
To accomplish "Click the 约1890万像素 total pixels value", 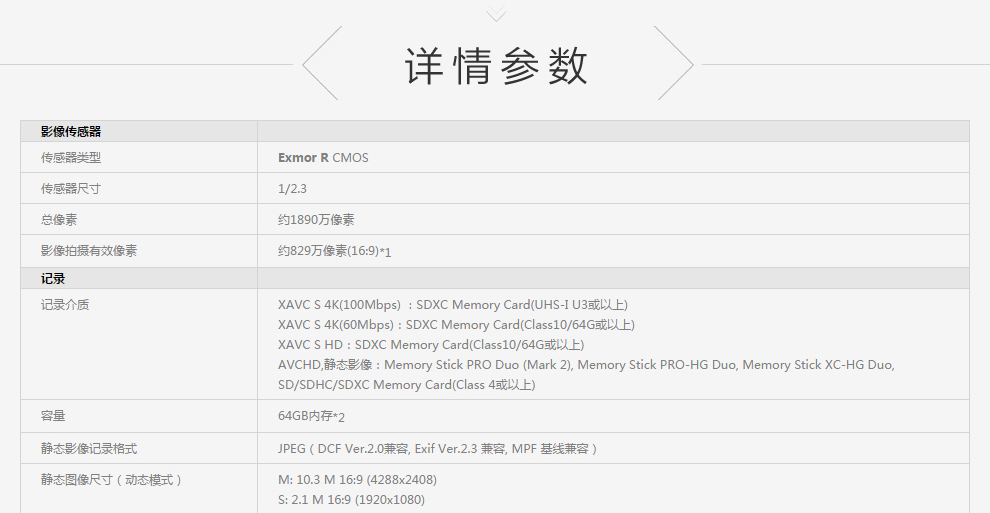I will 316,219.
